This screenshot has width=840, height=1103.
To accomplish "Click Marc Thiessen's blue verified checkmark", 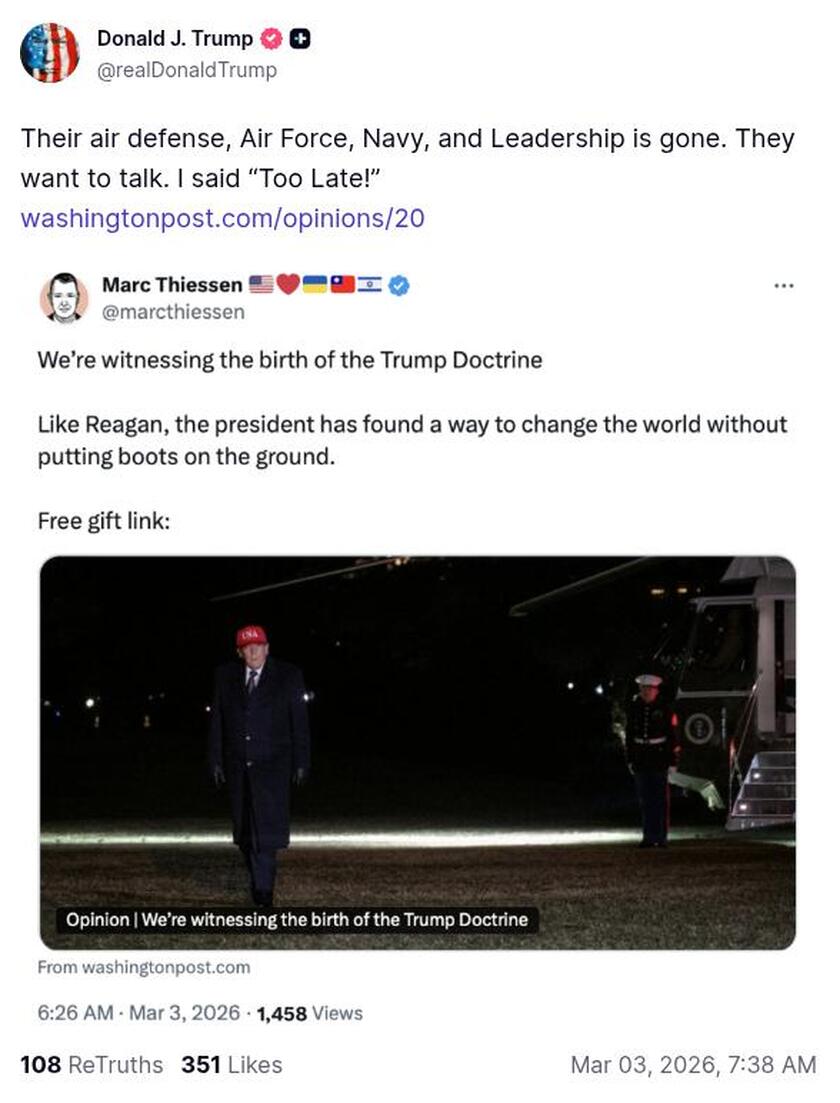I will (398, 285).
